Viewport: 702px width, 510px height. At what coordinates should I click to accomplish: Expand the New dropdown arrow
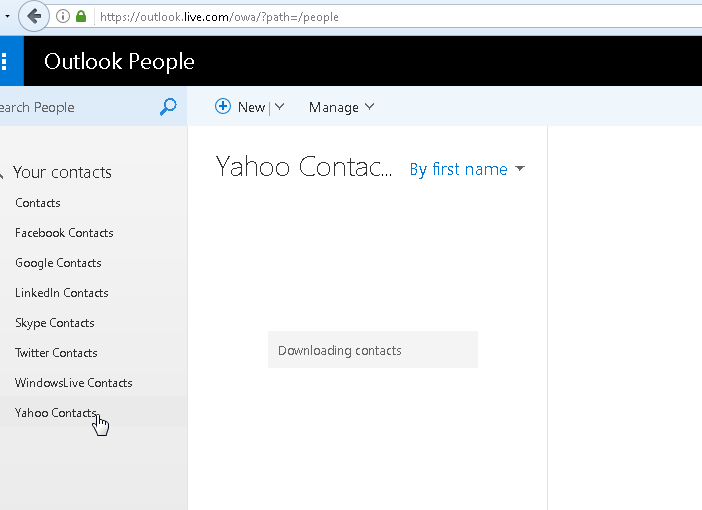279,107
